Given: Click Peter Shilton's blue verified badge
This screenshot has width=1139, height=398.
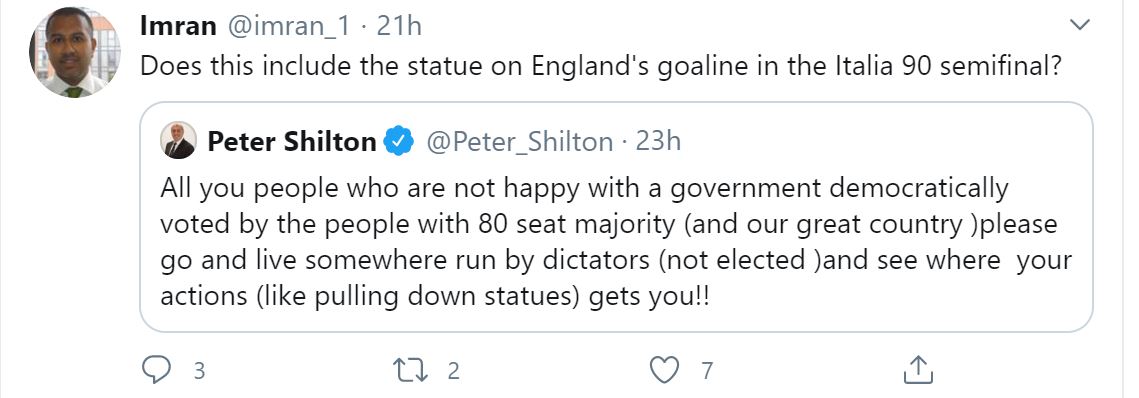Looking at the screenshot, I should tap(399, 141).
